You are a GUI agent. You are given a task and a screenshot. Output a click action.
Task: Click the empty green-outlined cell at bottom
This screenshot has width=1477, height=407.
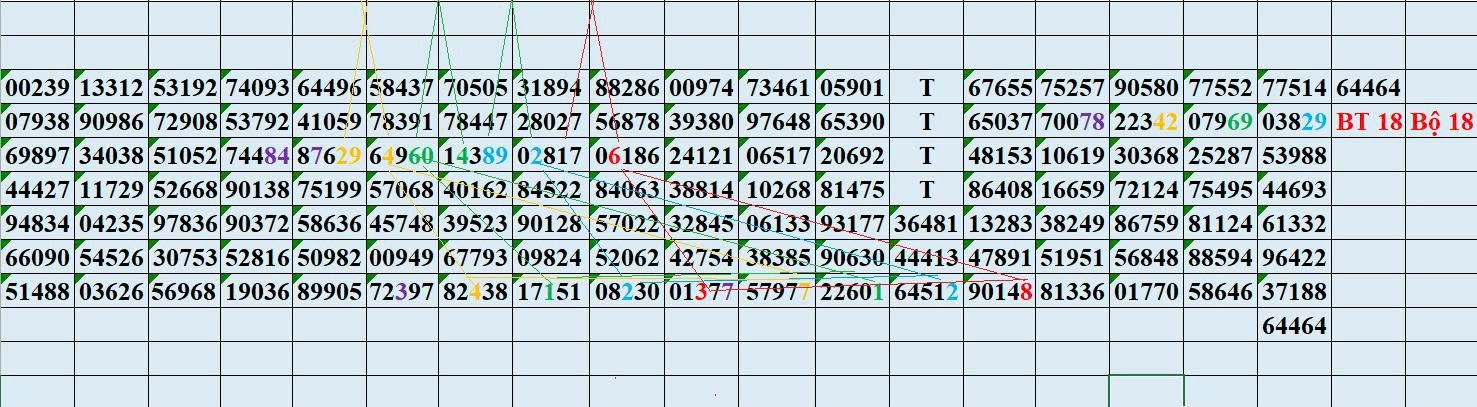pos(1146,390)
